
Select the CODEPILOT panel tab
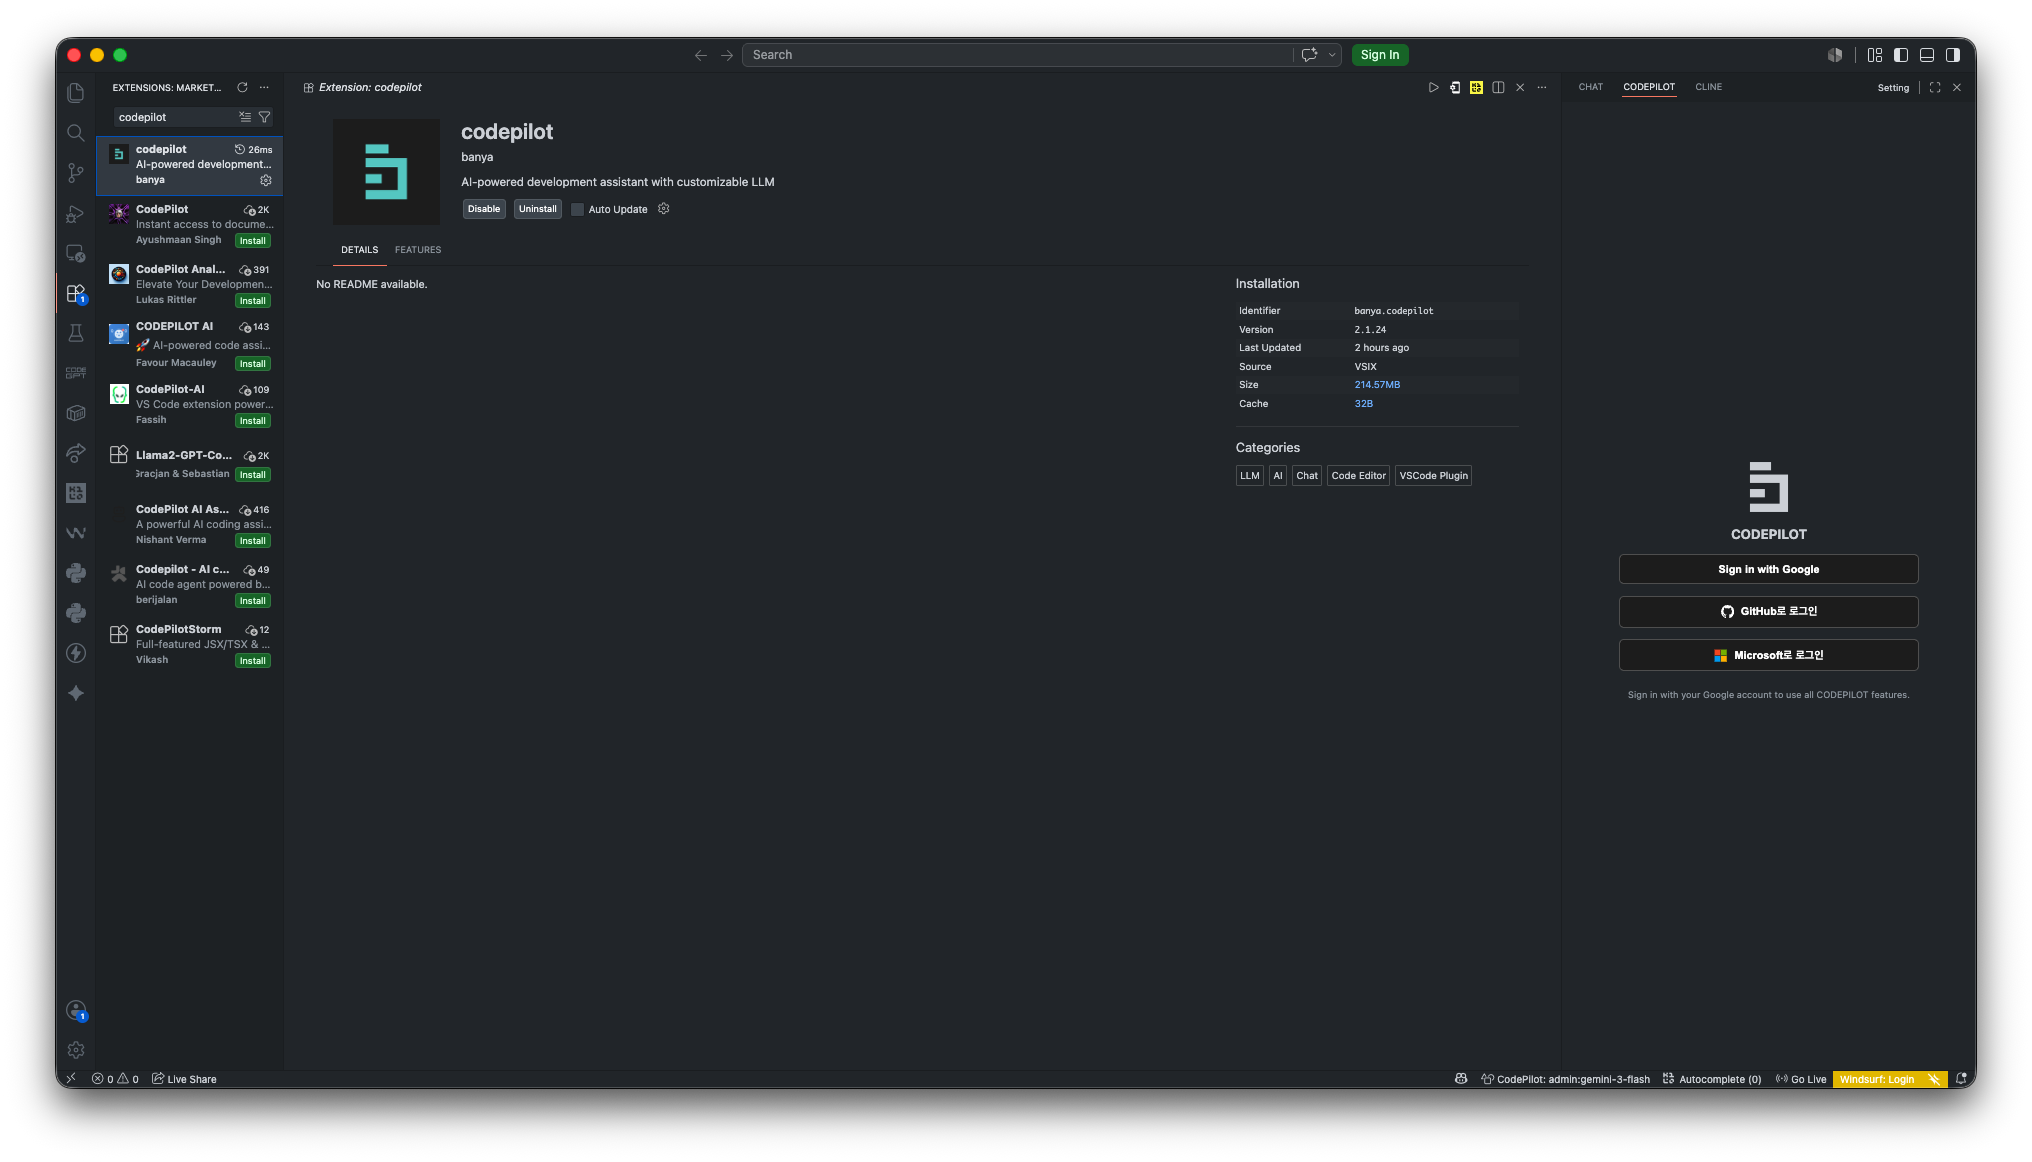pos(1649,87)
